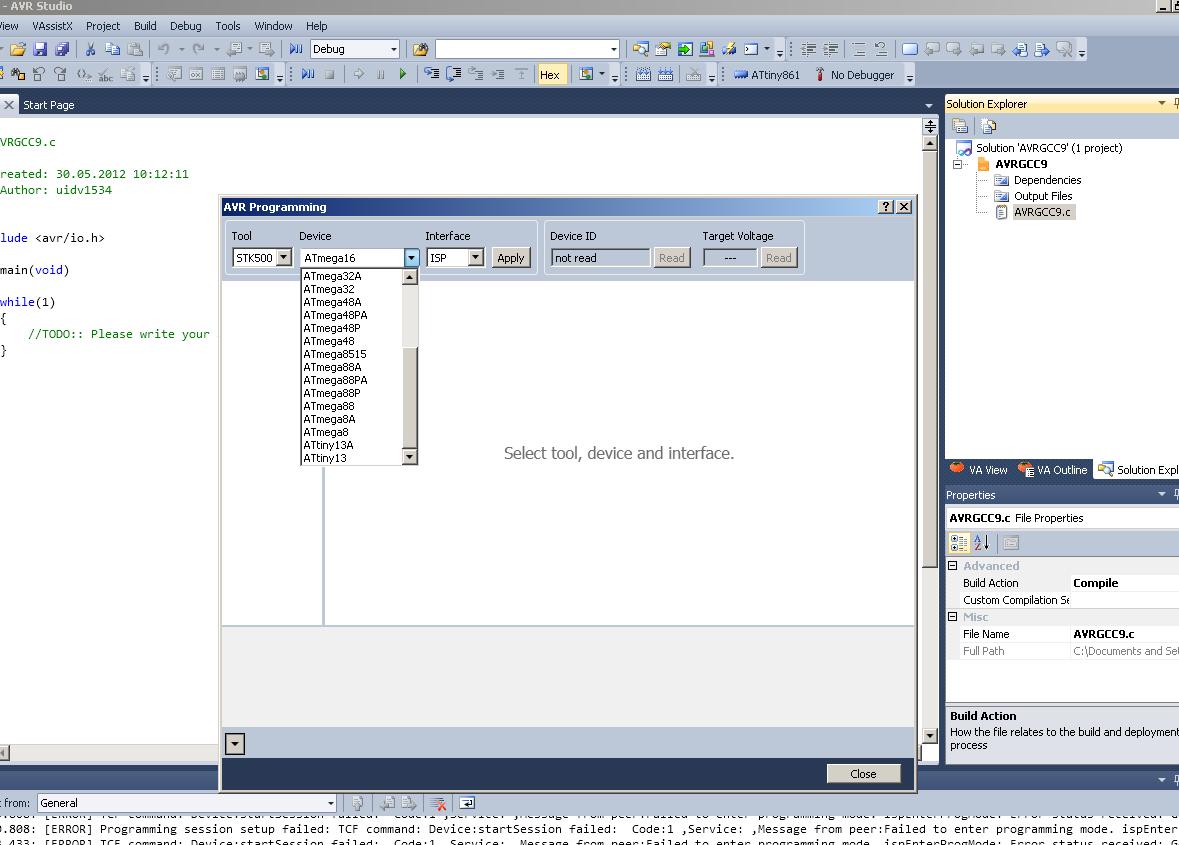Click the Save floppy disk icon
The image size is (1179, 845).
(x=40, y=50)
